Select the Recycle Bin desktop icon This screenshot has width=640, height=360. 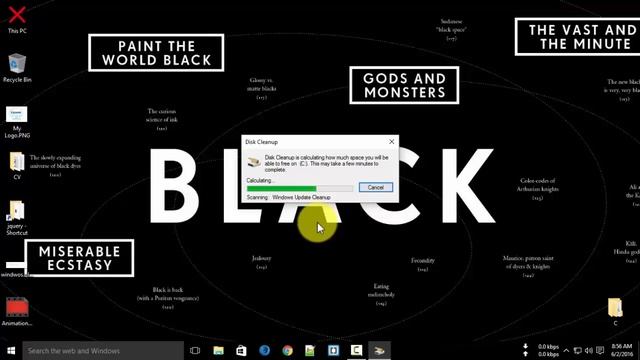coord(17,68)
